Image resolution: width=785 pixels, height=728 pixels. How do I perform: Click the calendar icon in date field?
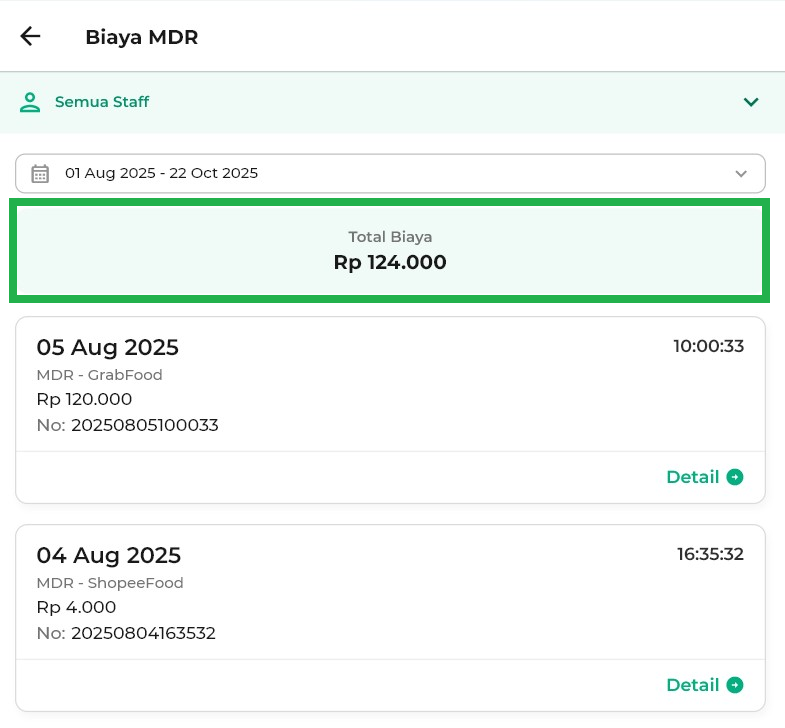tap(40, 173)
